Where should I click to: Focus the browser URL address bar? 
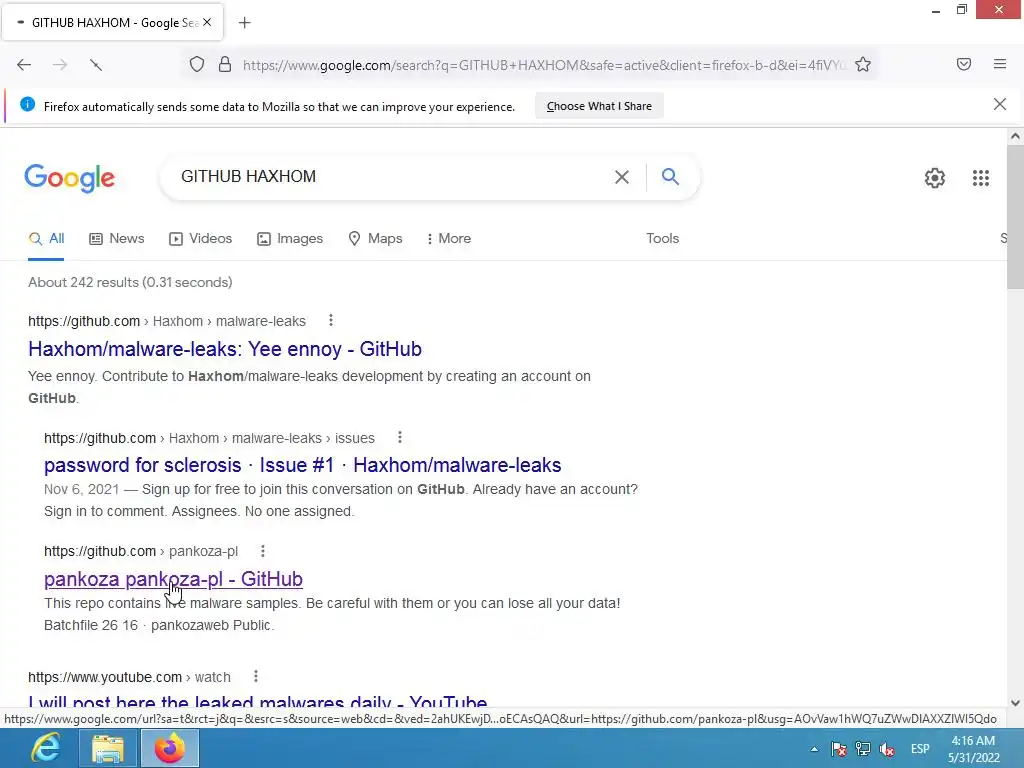(543, 65)
